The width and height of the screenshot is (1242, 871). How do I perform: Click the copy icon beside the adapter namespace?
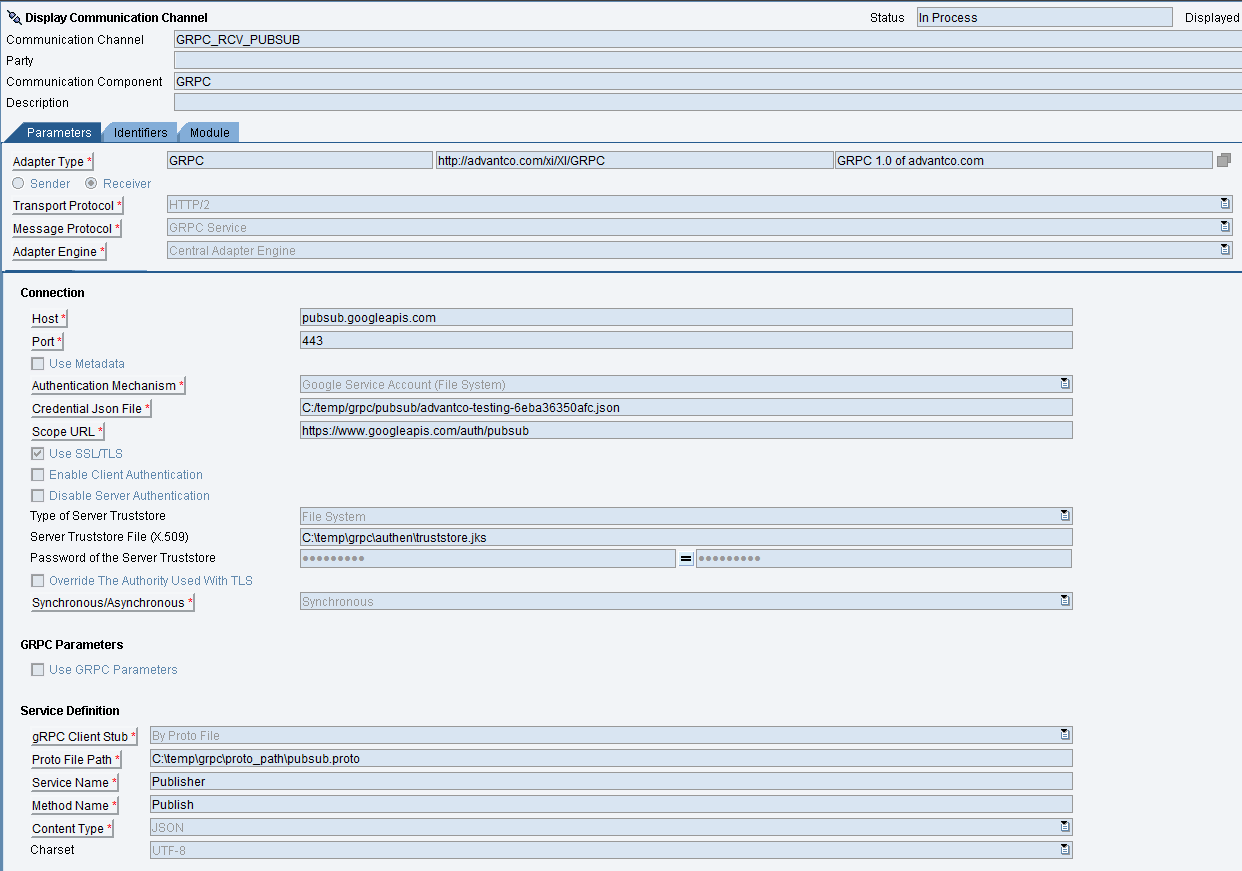[1224, 160]
